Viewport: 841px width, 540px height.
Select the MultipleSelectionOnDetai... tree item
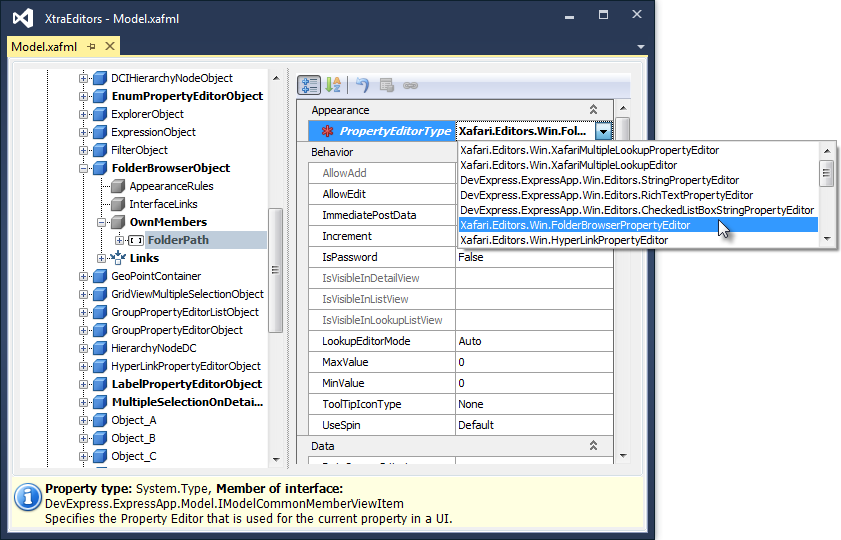point(187,402)
